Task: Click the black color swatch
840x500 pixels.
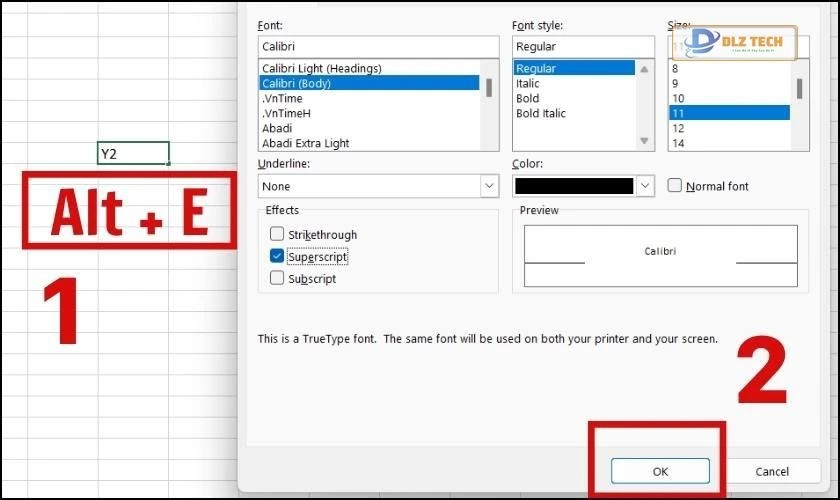Action: pyautogui.click(x=573, y=186)
